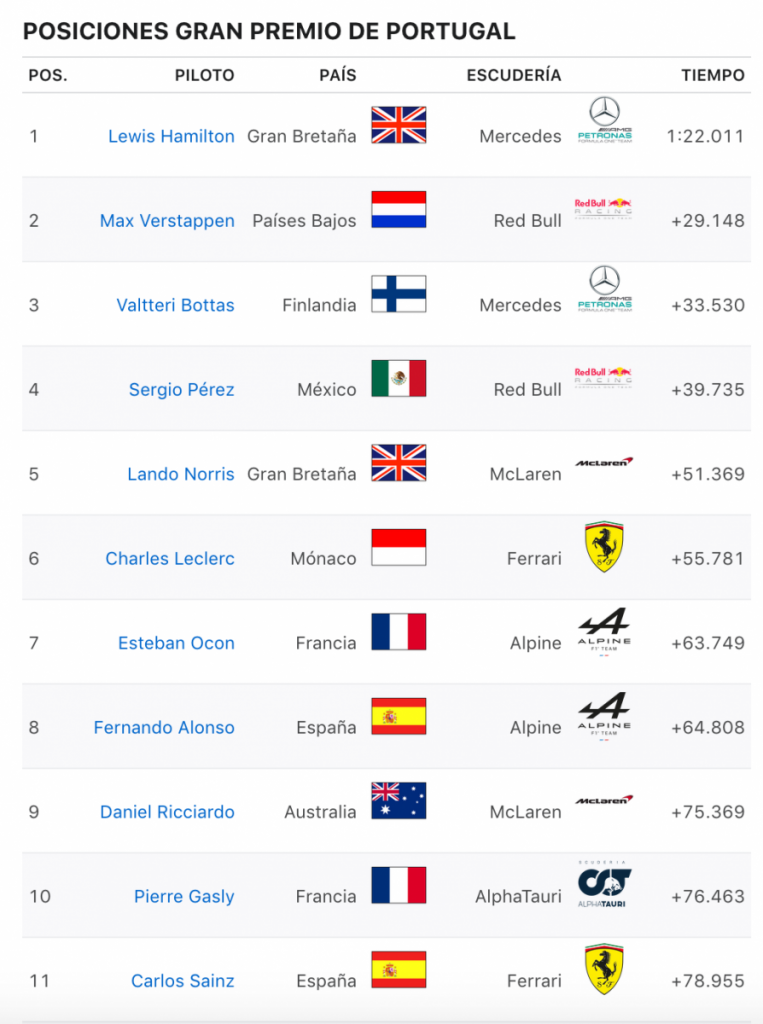Open the Lewis Hamilton driver link
This screenshot has width=763, height=1024.
click(171, 136)
